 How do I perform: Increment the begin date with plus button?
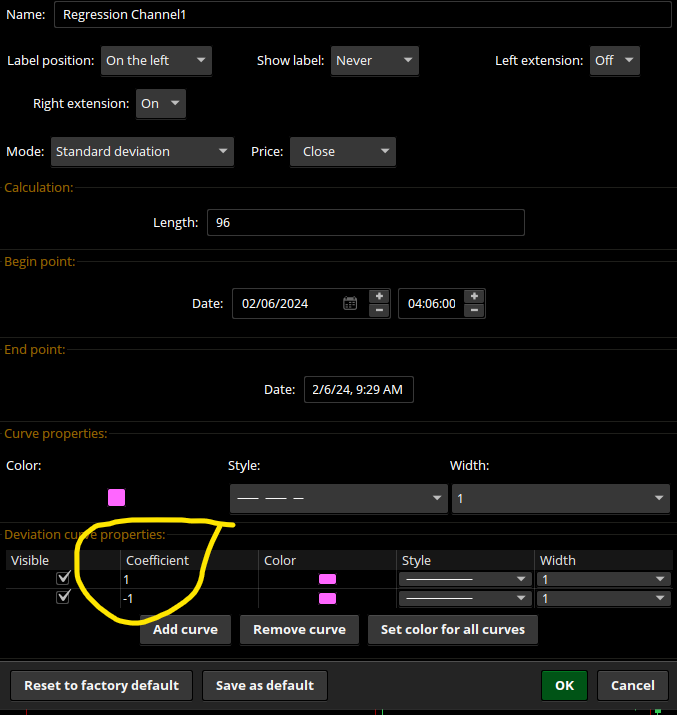(379, 296)
